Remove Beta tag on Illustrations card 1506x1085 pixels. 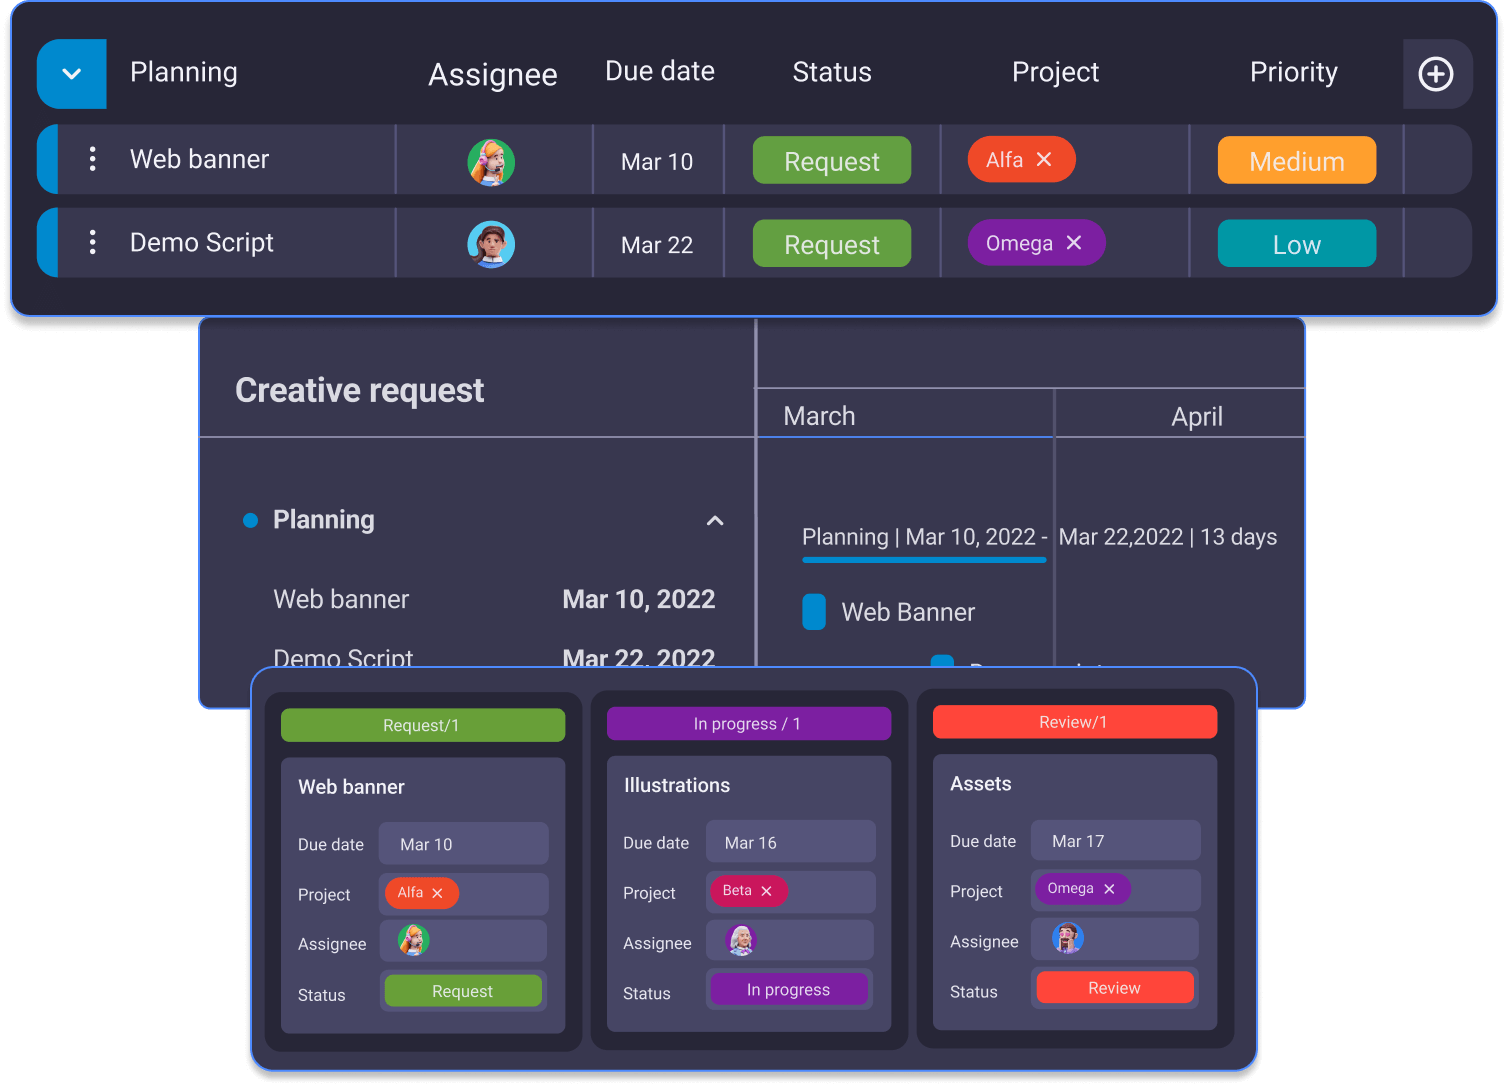[x=767, y=891]
